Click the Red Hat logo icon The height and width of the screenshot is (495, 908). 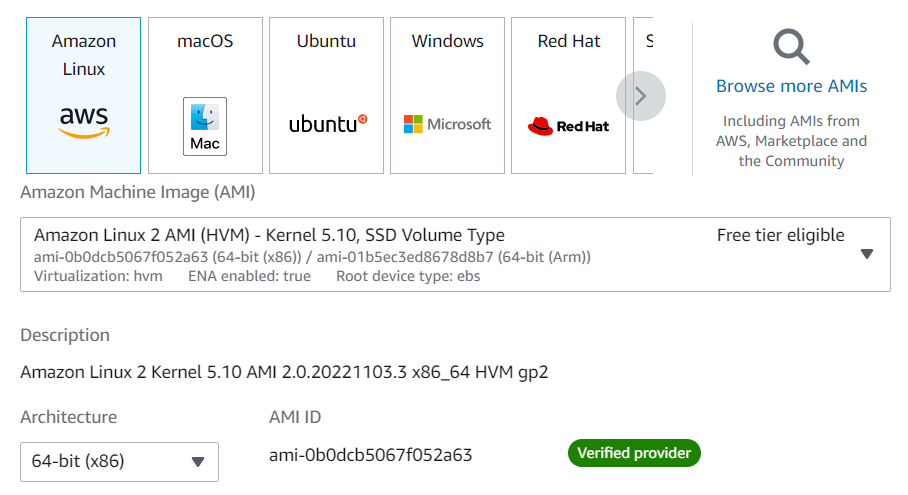[568, 126]
